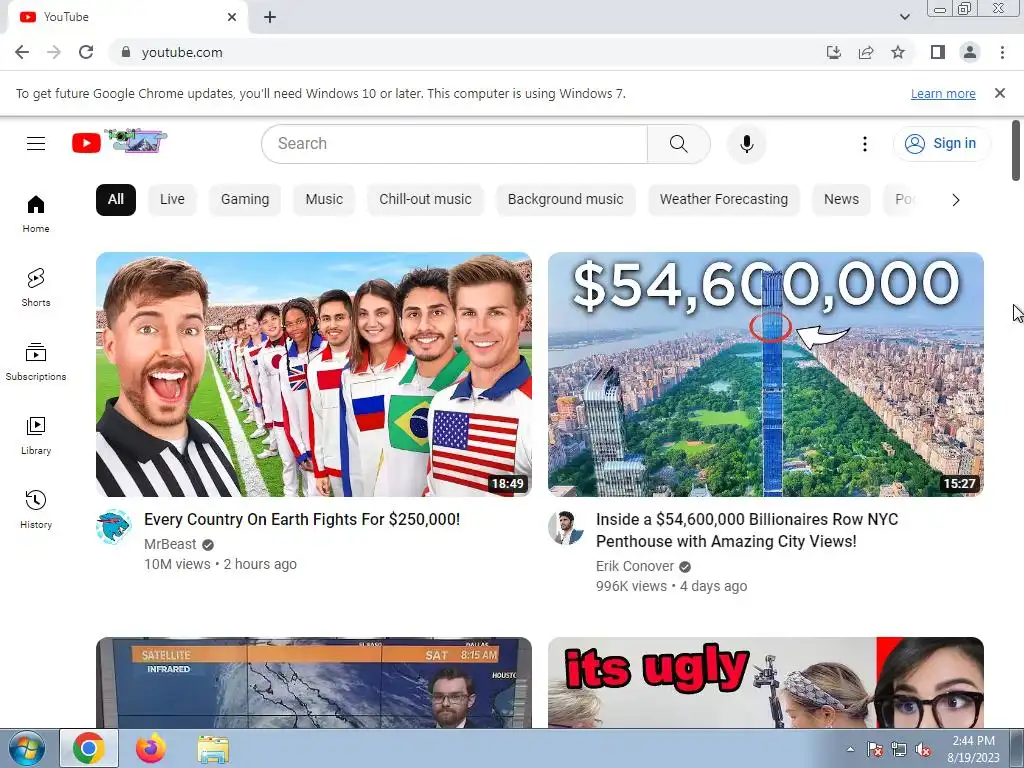The image size is (1024, 768).
Task: Select the Weather Forecasting chip
Action: [724, 200]
